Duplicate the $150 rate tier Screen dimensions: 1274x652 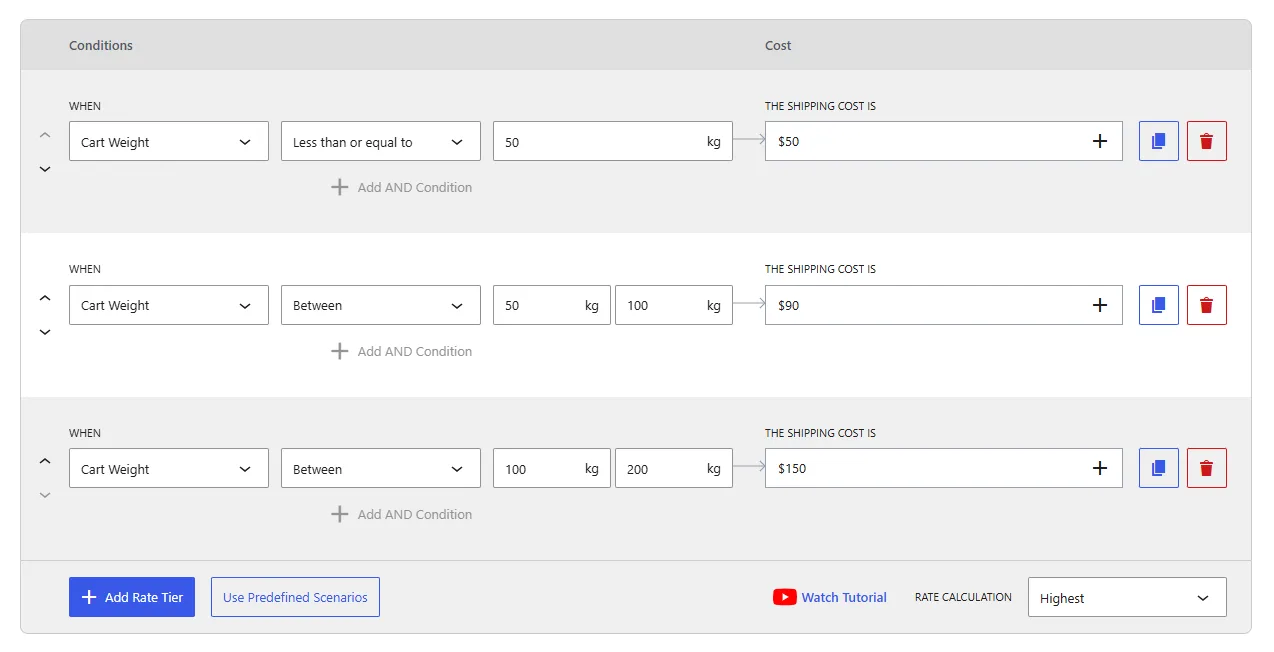pyautogui.click(x=1158, y=467)
